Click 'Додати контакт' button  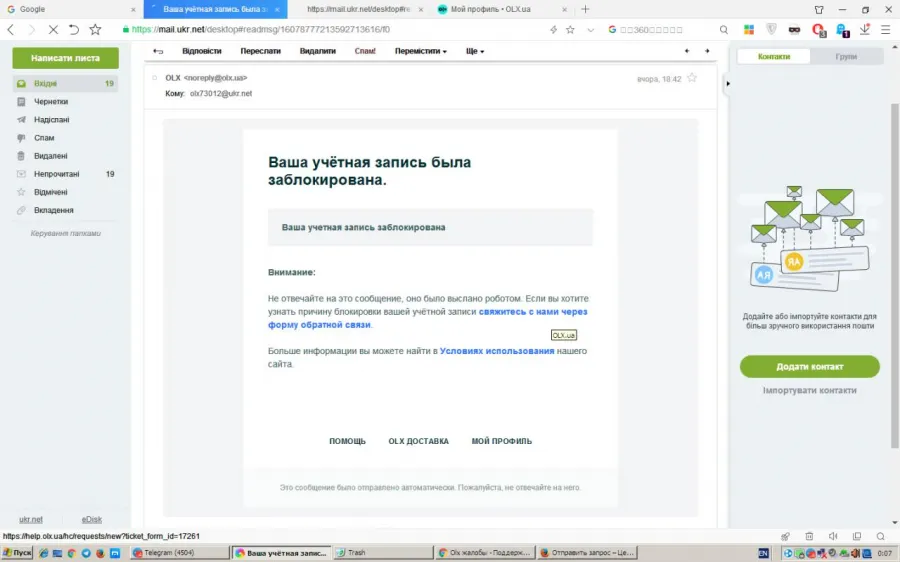(x=809, y=367)
